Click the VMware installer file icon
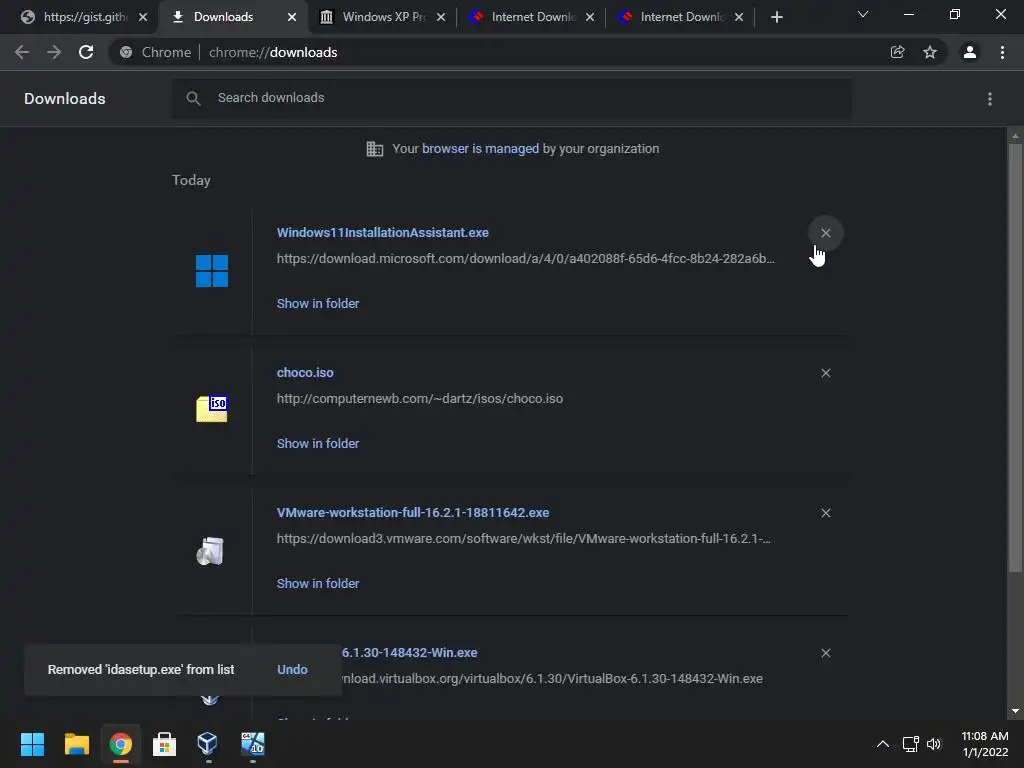This screenshot has height=768, width=1024. (x=210, y=551)
